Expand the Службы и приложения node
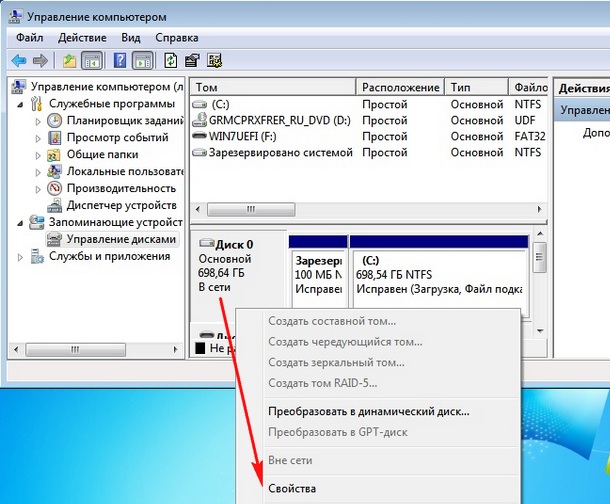The width and height of the screenshot is (610, 504). click(20, 257)
